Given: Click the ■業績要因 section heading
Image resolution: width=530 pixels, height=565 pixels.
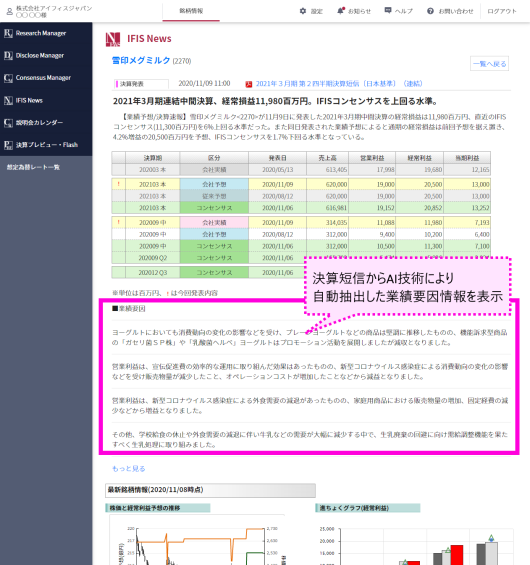Looking at the screenshot, I should coord(129,309).
